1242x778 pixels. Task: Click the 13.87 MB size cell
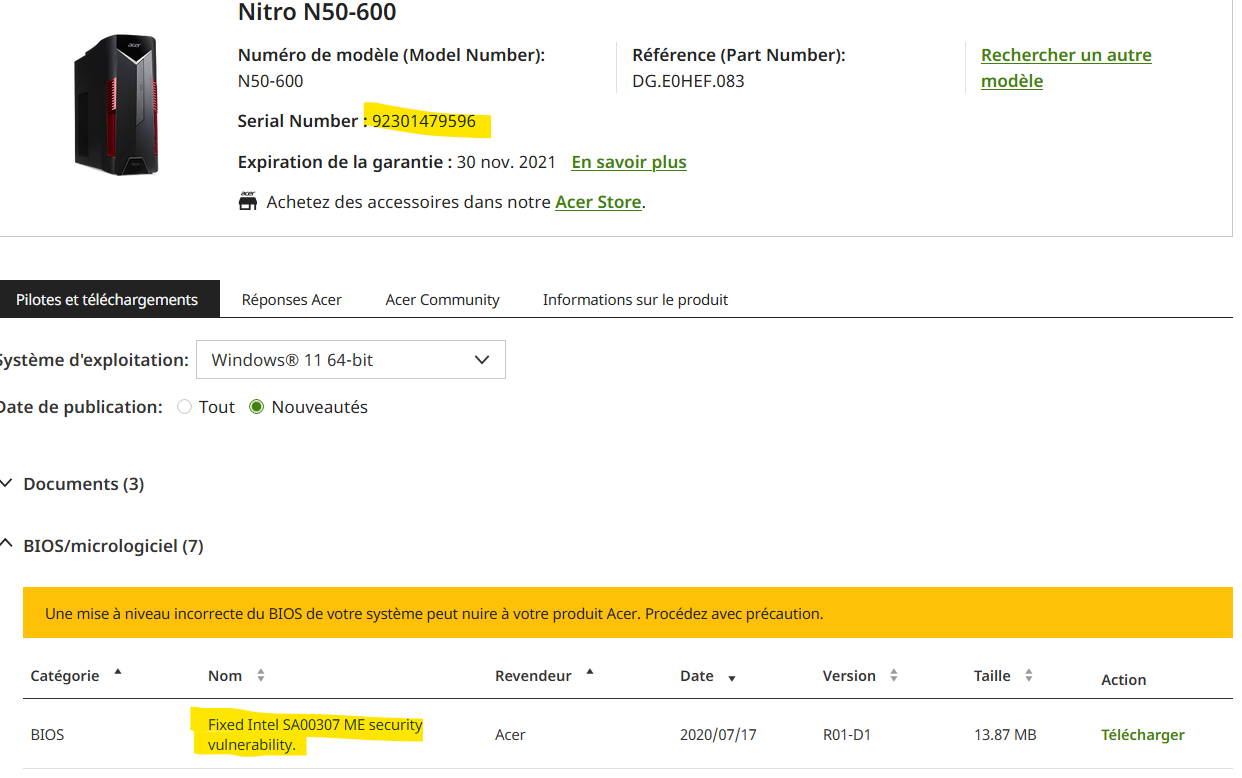pos(1005,735)
